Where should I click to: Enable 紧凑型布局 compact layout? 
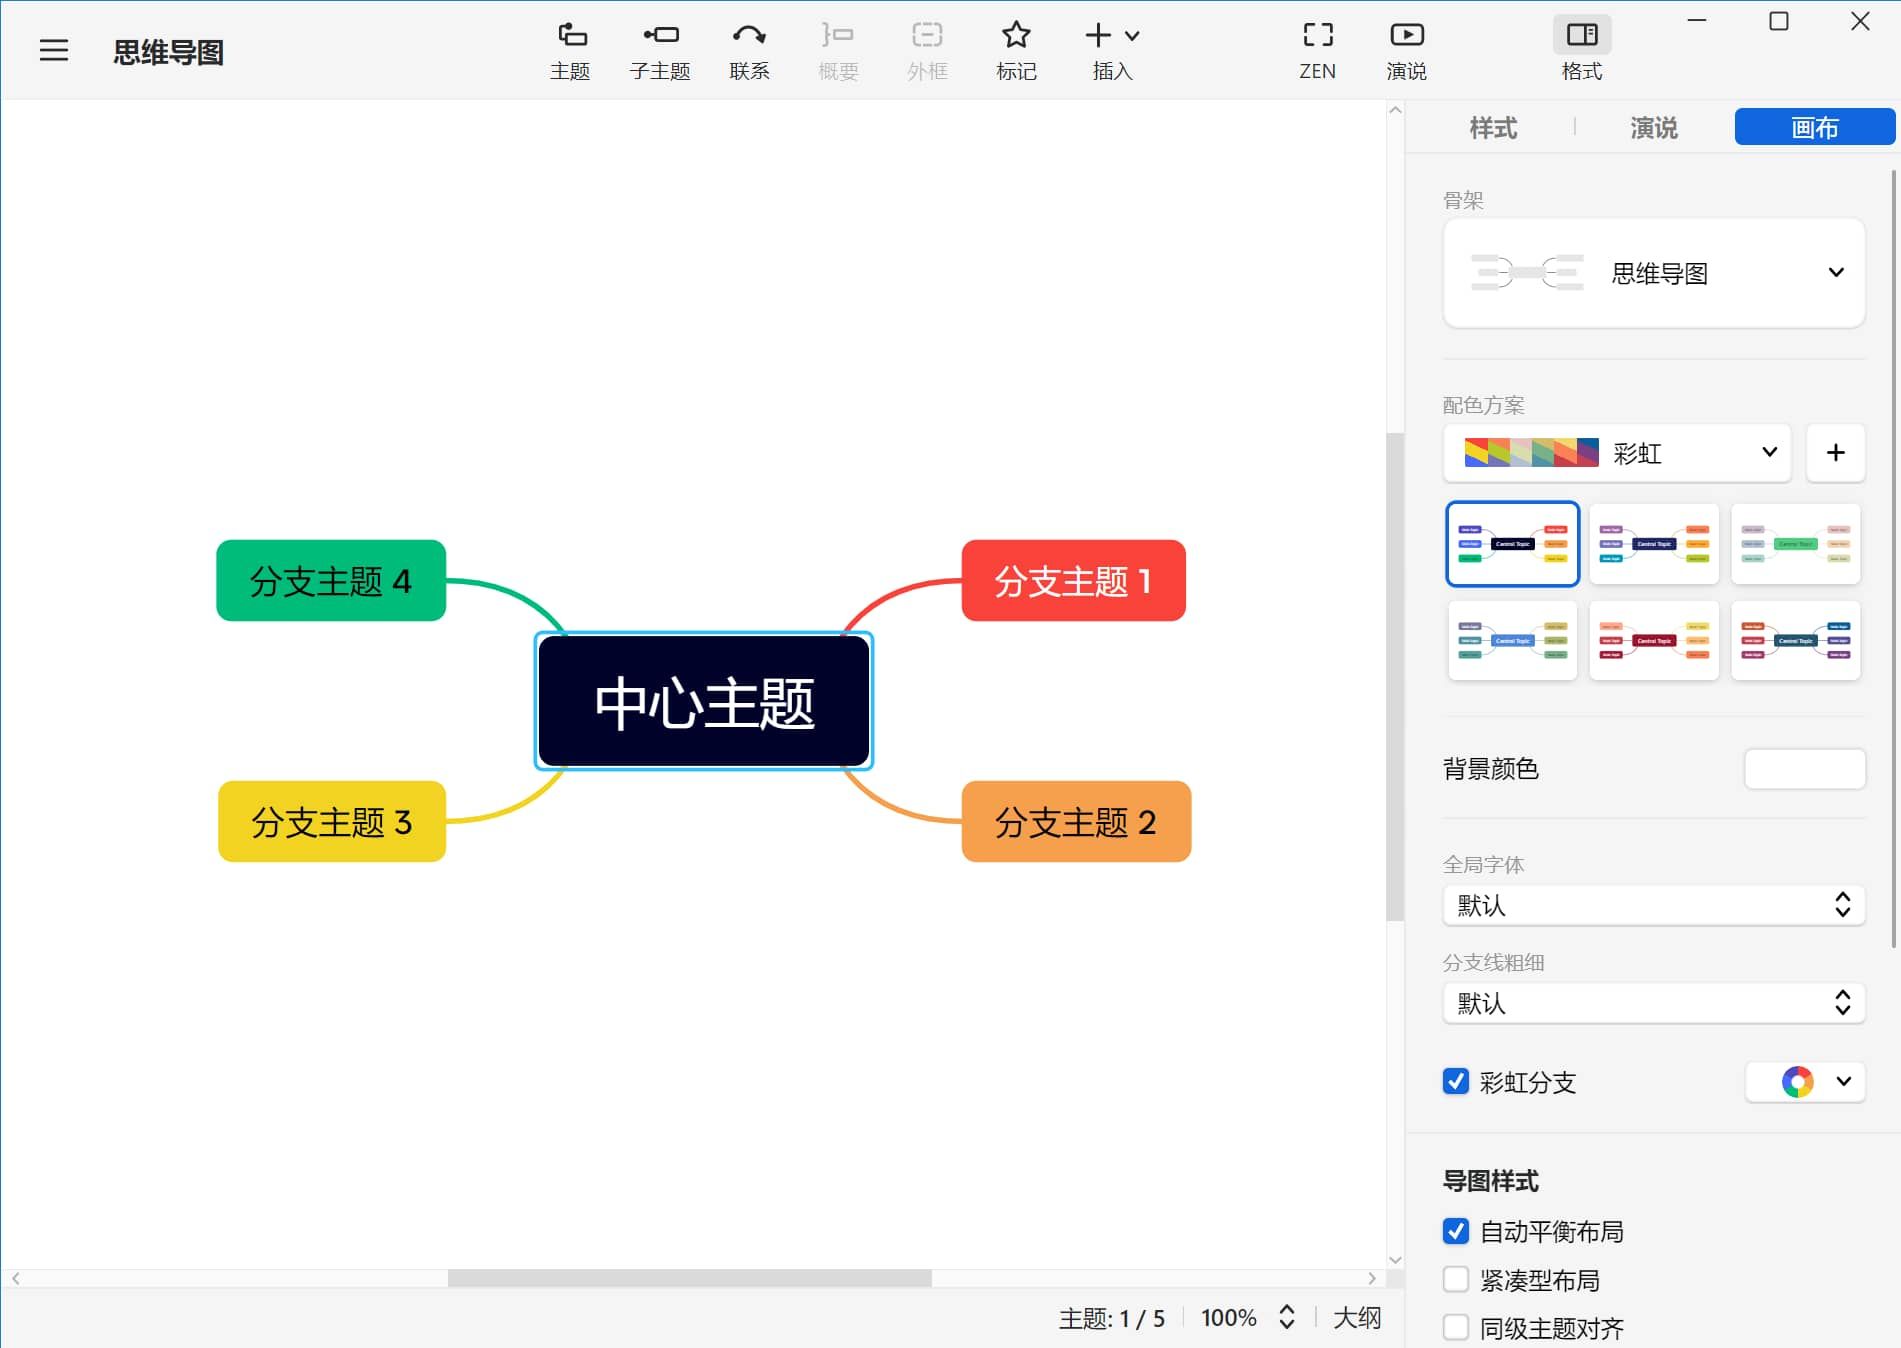pos(1456,1279)
